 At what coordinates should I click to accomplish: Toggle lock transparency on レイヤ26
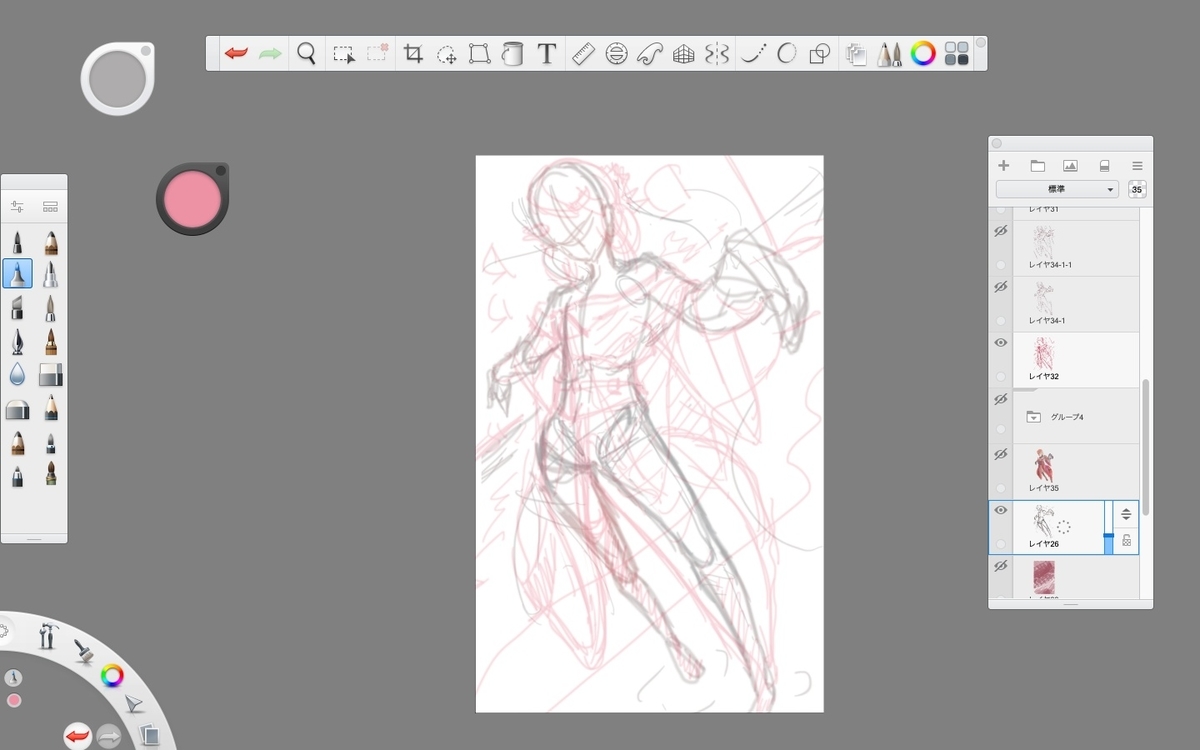[1126, 541]
